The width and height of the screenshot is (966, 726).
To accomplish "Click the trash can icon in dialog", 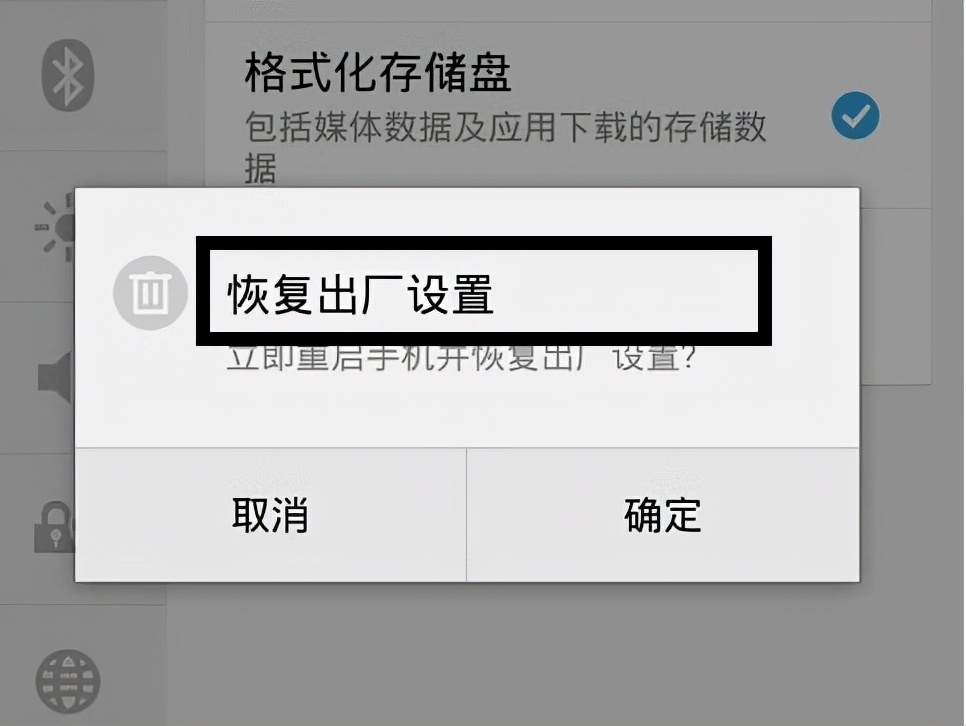I will coord(150,293).
